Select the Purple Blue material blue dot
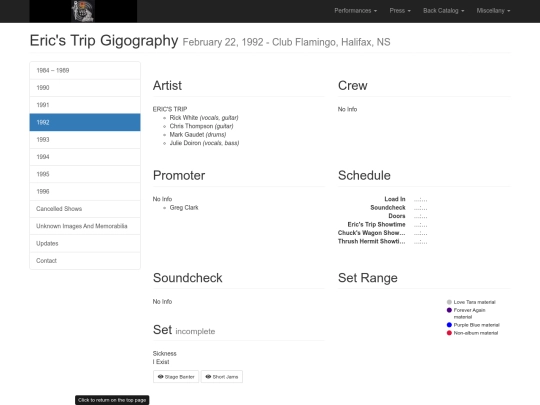 (x=449, y=325)
